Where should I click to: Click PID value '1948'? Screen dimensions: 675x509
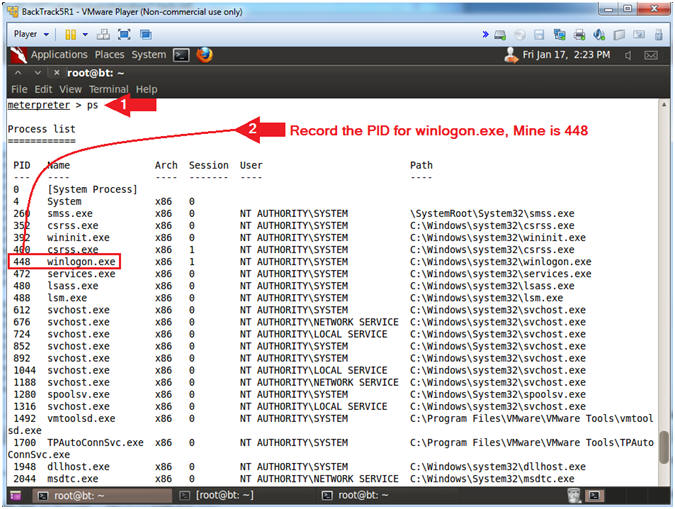[x=25, y=467]
